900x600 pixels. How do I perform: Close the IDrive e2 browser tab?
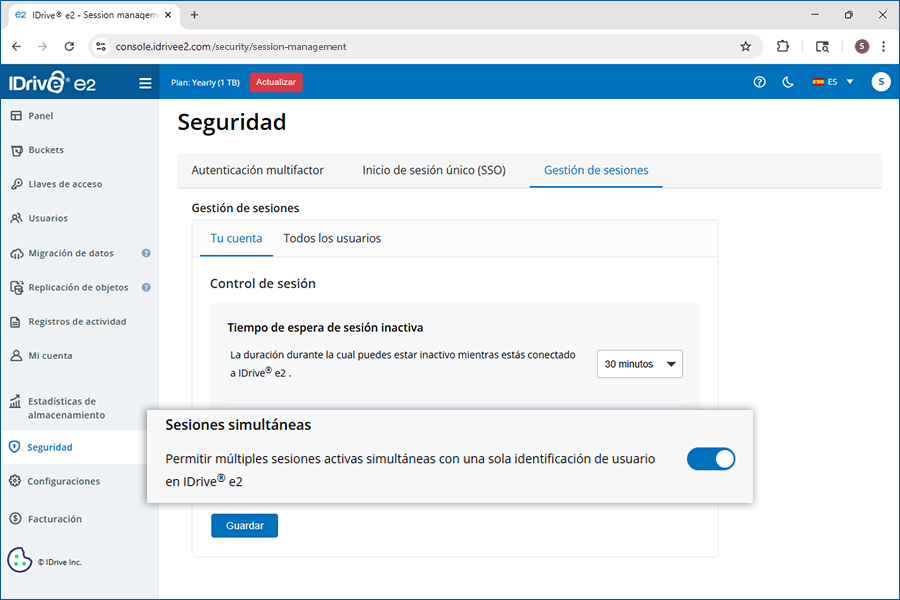coord(168,15)
